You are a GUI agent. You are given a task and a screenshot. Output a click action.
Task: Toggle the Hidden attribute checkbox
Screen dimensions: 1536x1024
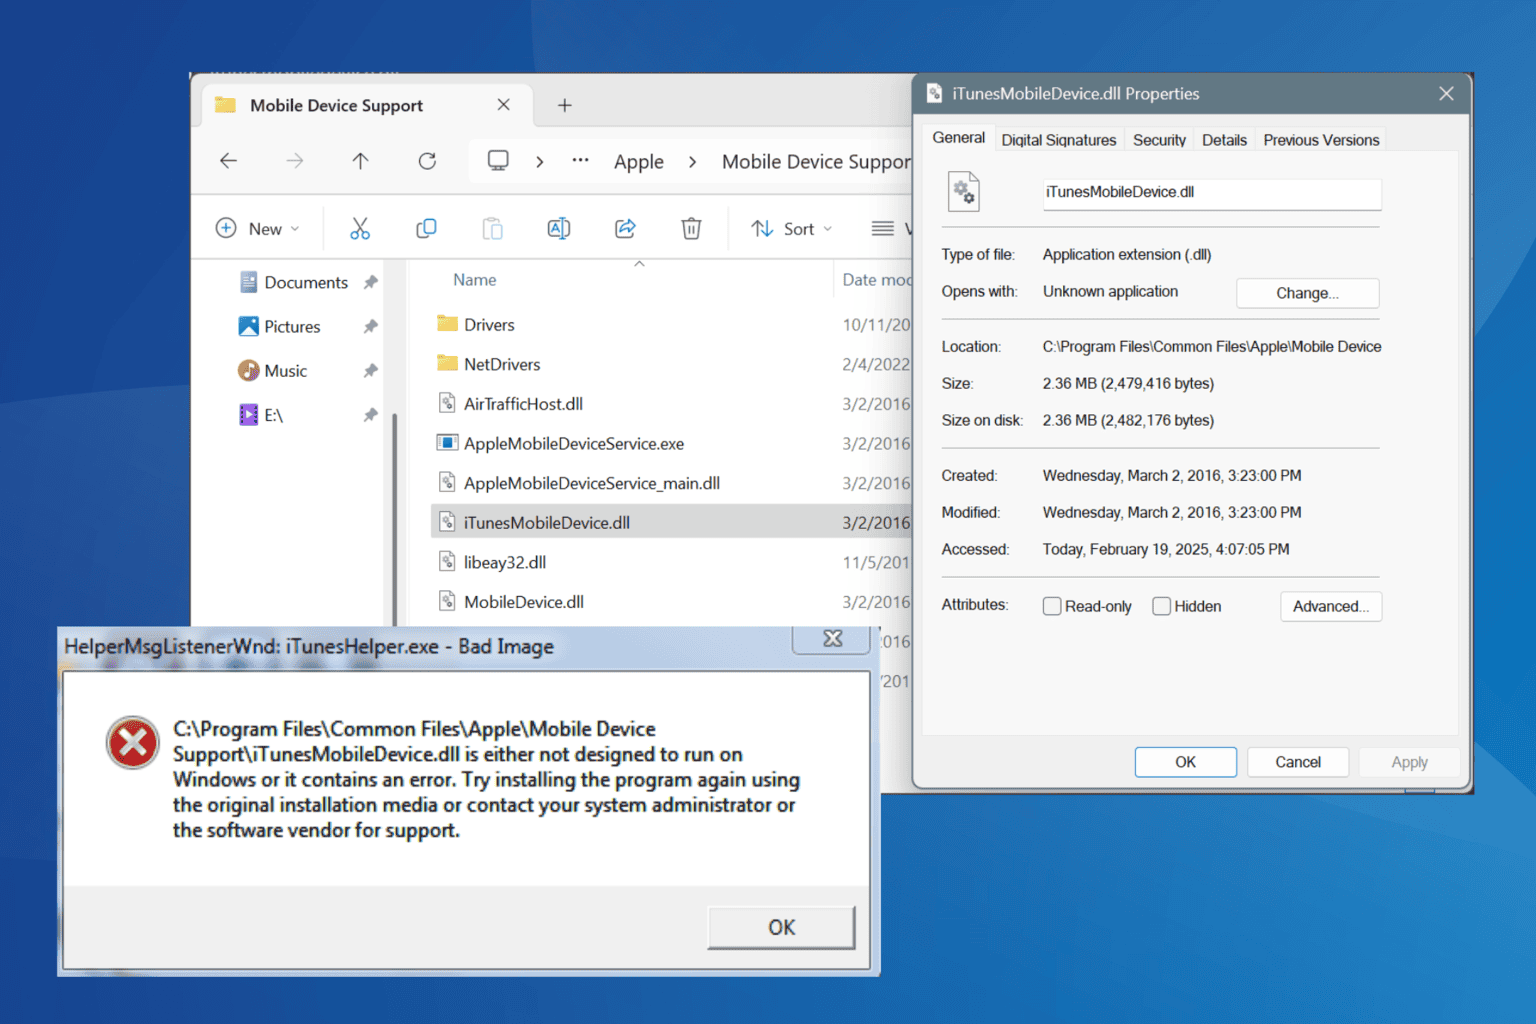point(1161,606)
